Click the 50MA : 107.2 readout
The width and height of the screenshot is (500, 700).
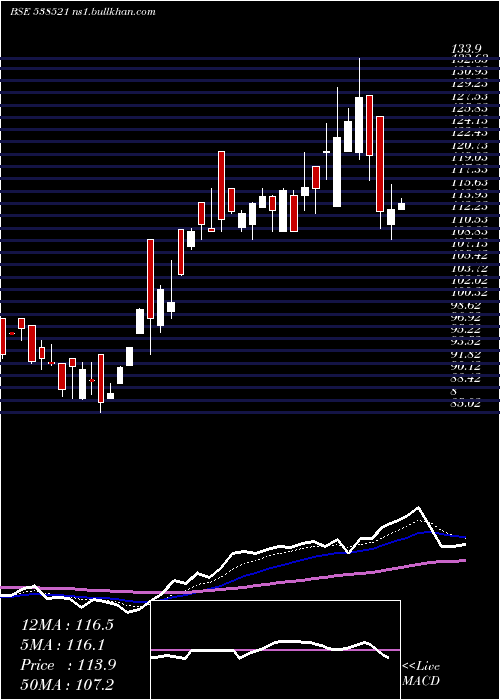click(x=67, y=685)
